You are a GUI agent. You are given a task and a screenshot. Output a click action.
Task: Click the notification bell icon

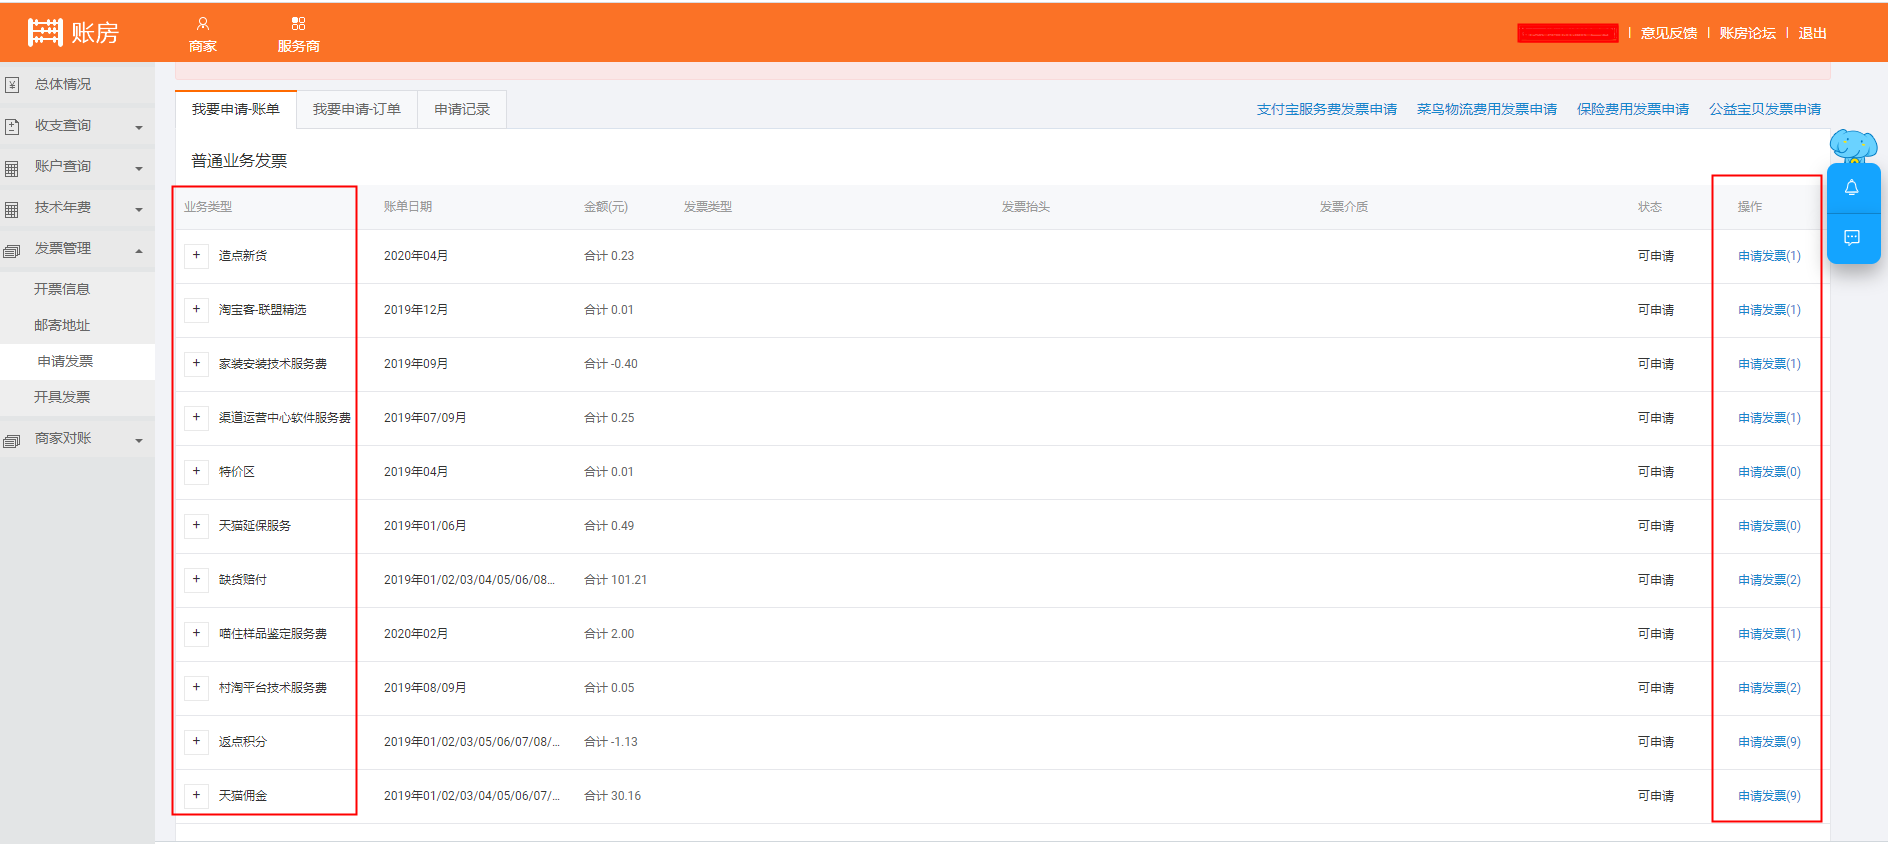1851,188
